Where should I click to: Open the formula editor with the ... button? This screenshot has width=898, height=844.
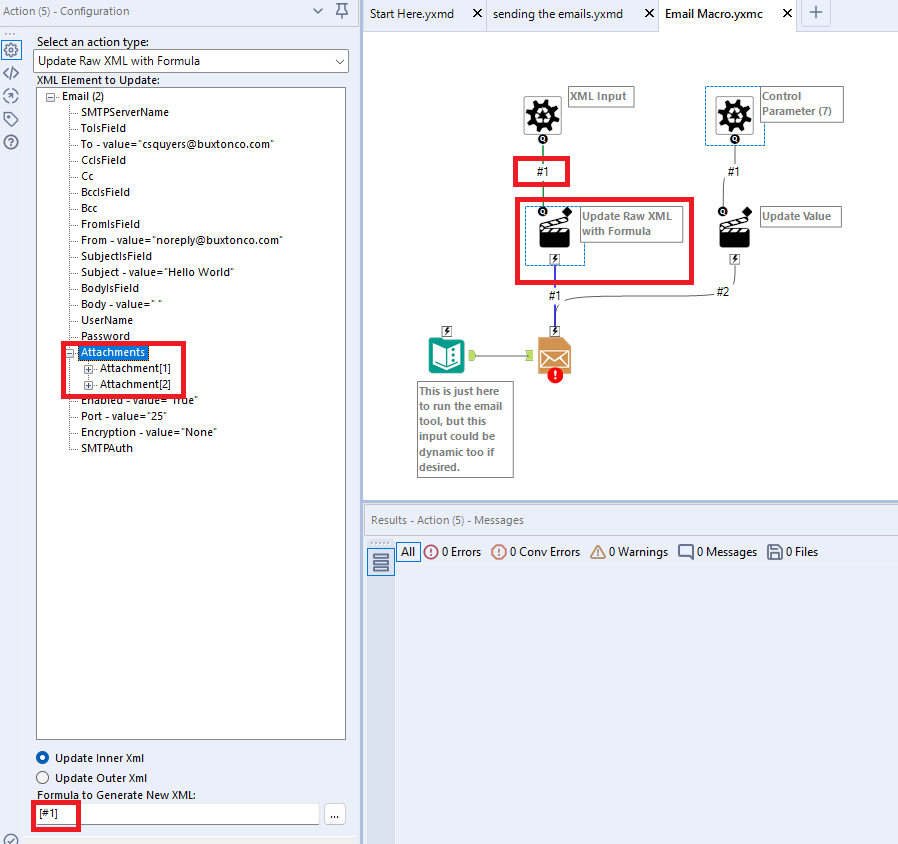[x=334, y=815]
